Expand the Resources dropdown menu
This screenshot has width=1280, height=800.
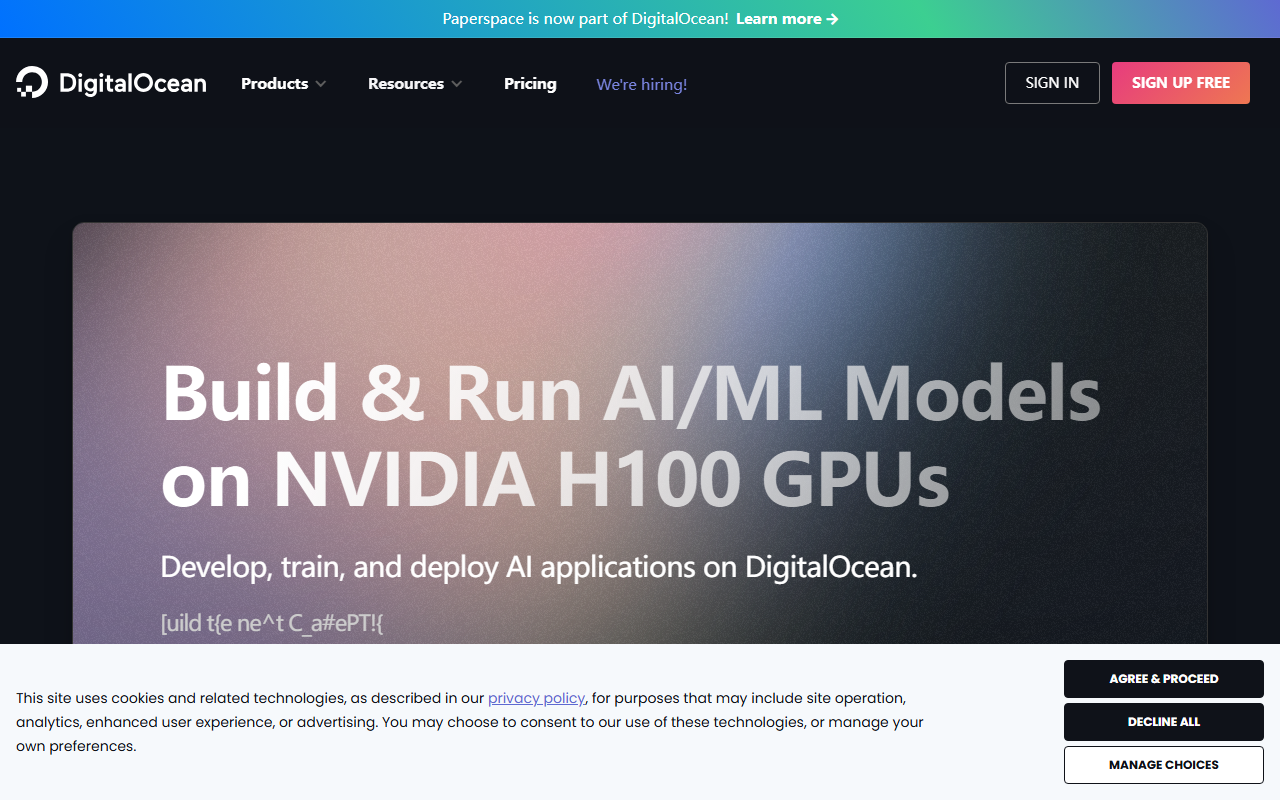415,84
